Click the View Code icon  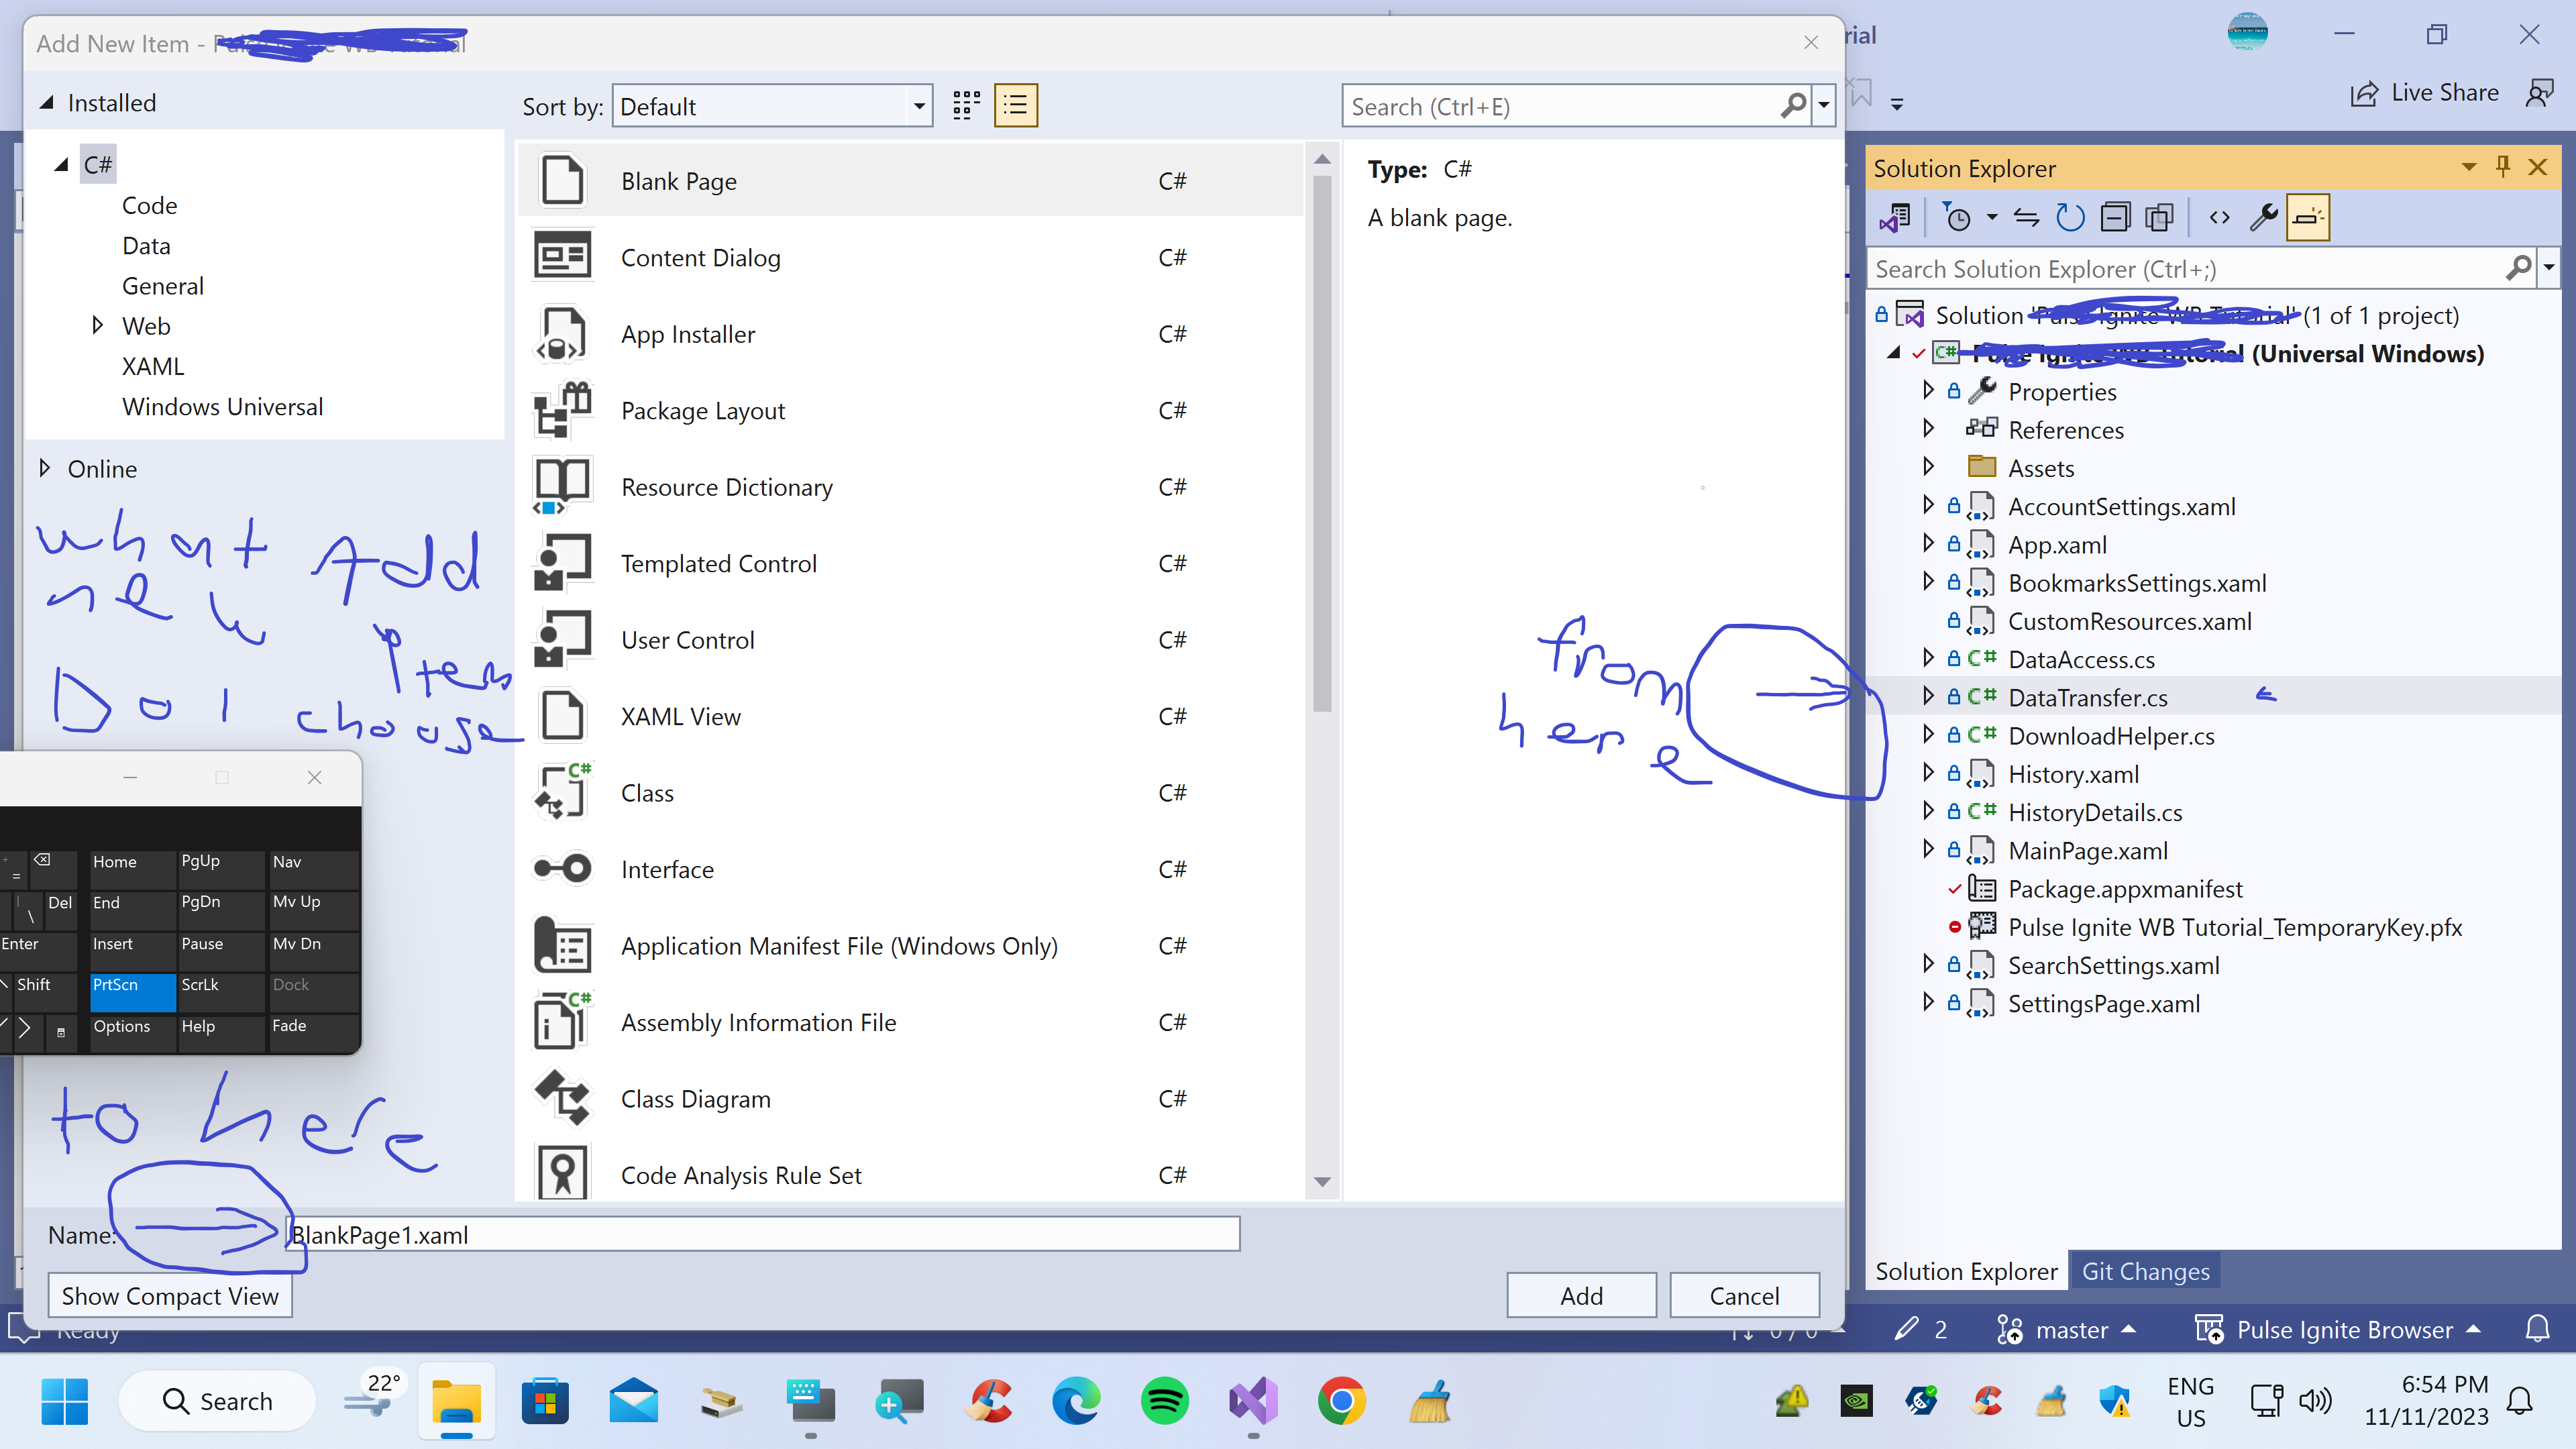click(x=2219, y=217)
